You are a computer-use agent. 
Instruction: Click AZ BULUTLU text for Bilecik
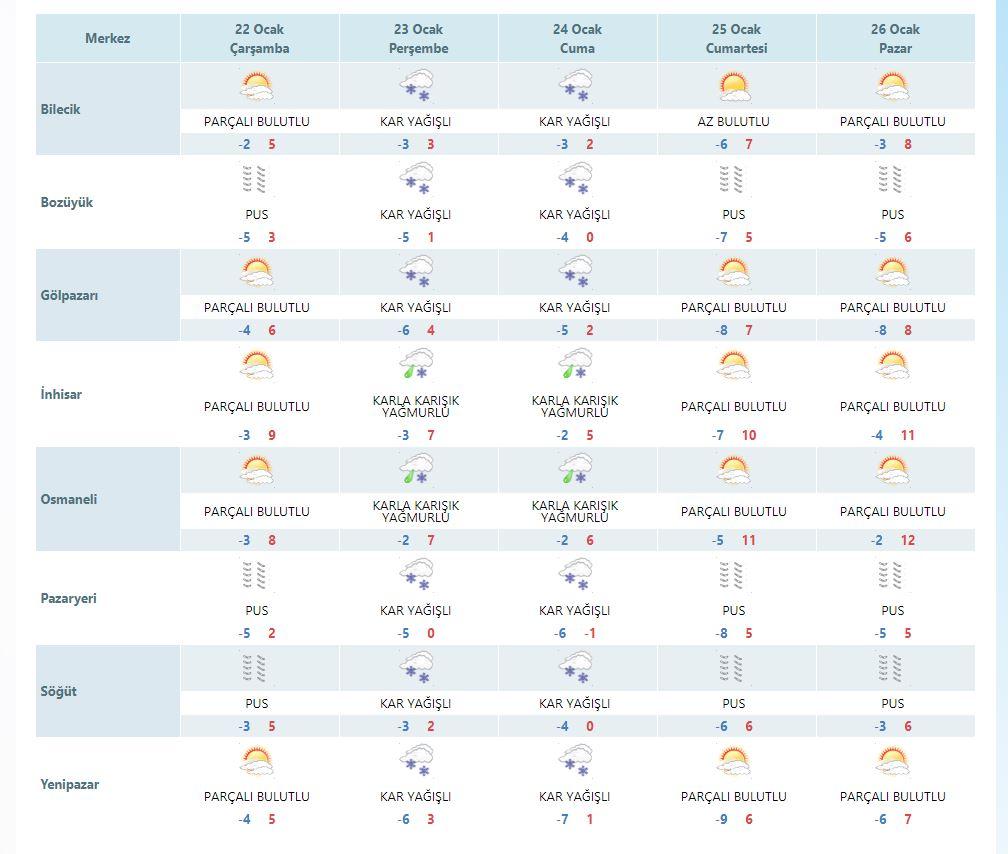734,122
